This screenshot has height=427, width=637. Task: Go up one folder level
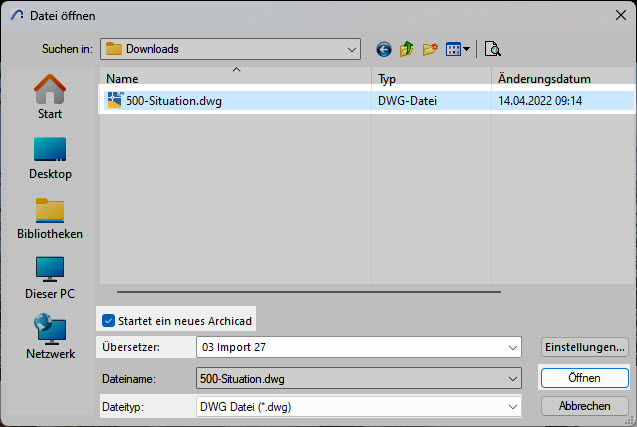406,50
